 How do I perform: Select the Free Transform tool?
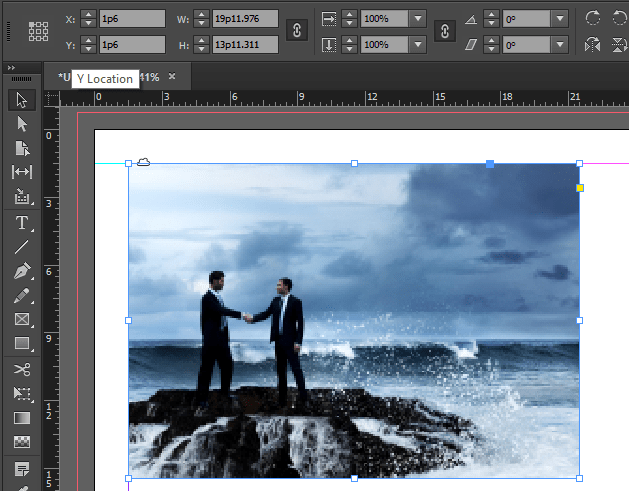[x=22, y=394]
